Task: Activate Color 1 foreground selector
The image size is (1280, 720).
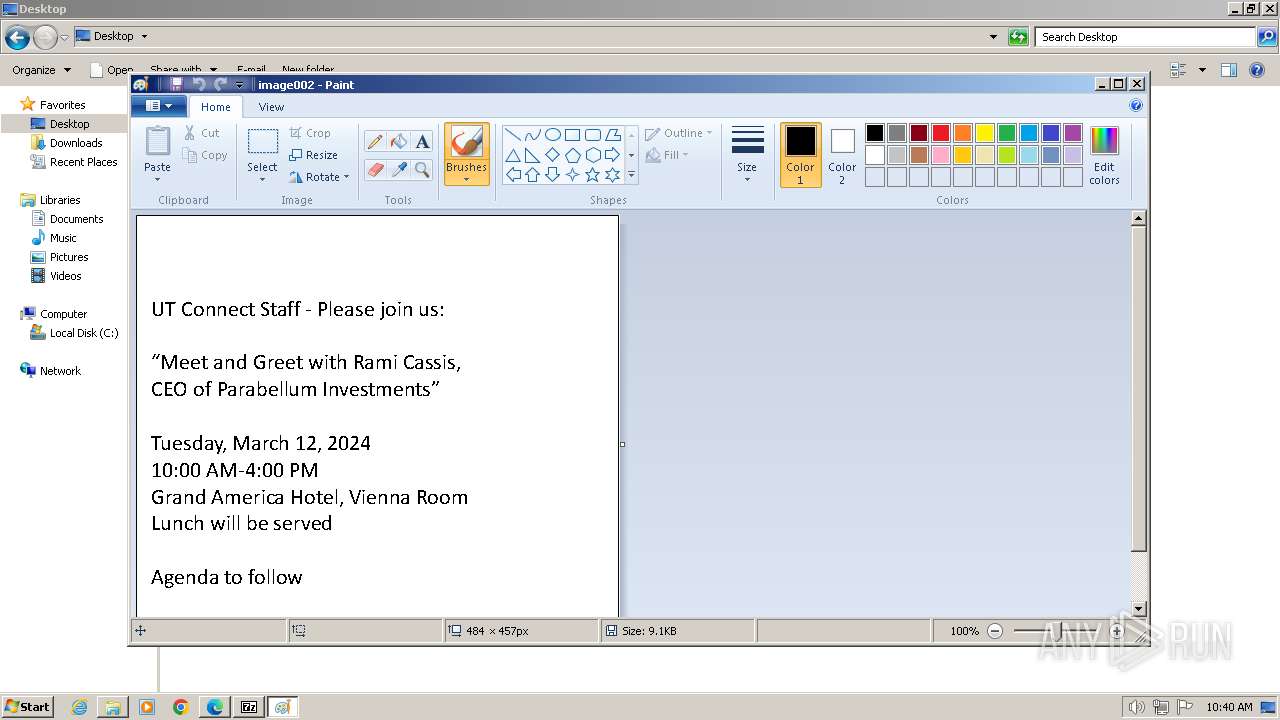Action: coord(800,155)
